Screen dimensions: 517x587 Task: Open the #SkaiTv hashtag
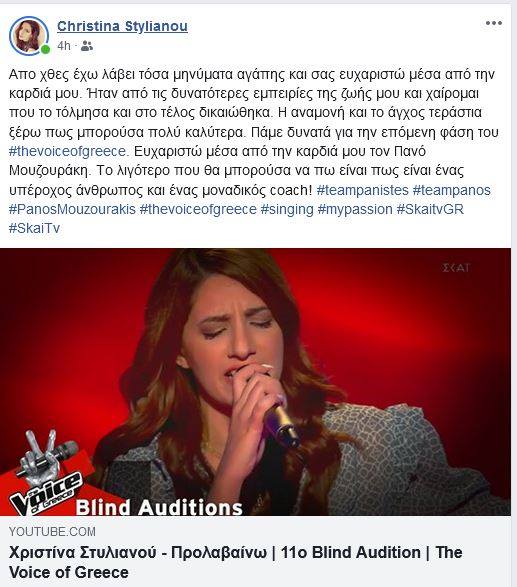click(34, 228)
